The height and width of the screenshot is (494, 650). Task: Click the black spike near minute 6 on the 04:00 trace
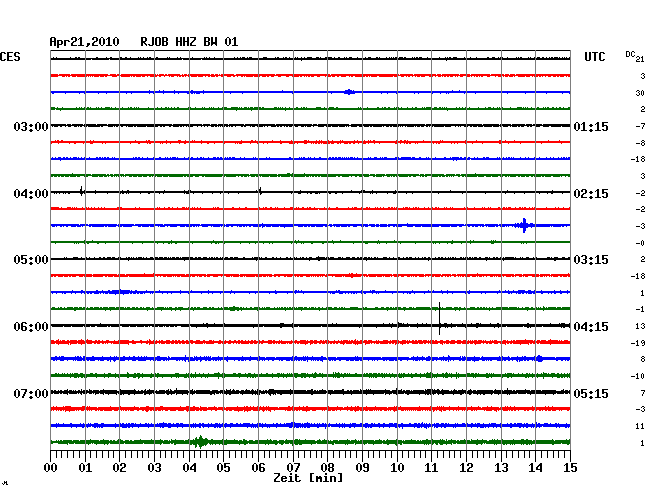click(x=260, y=191)
